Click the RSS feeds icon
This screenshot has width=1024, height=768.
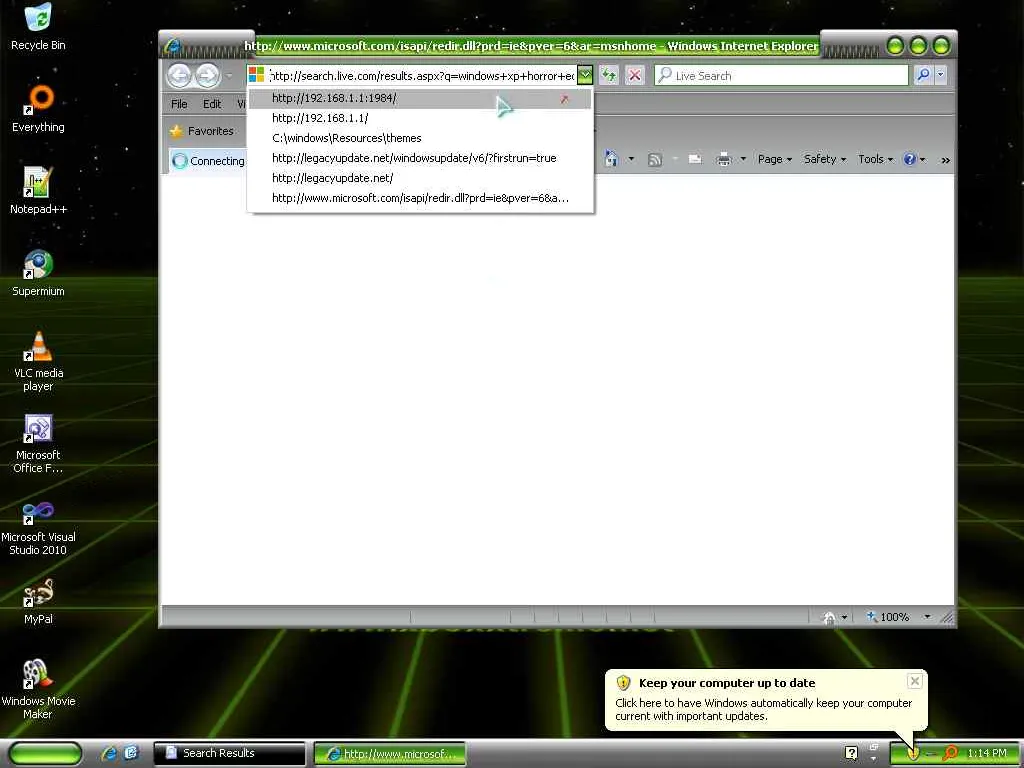coord(654,159)
